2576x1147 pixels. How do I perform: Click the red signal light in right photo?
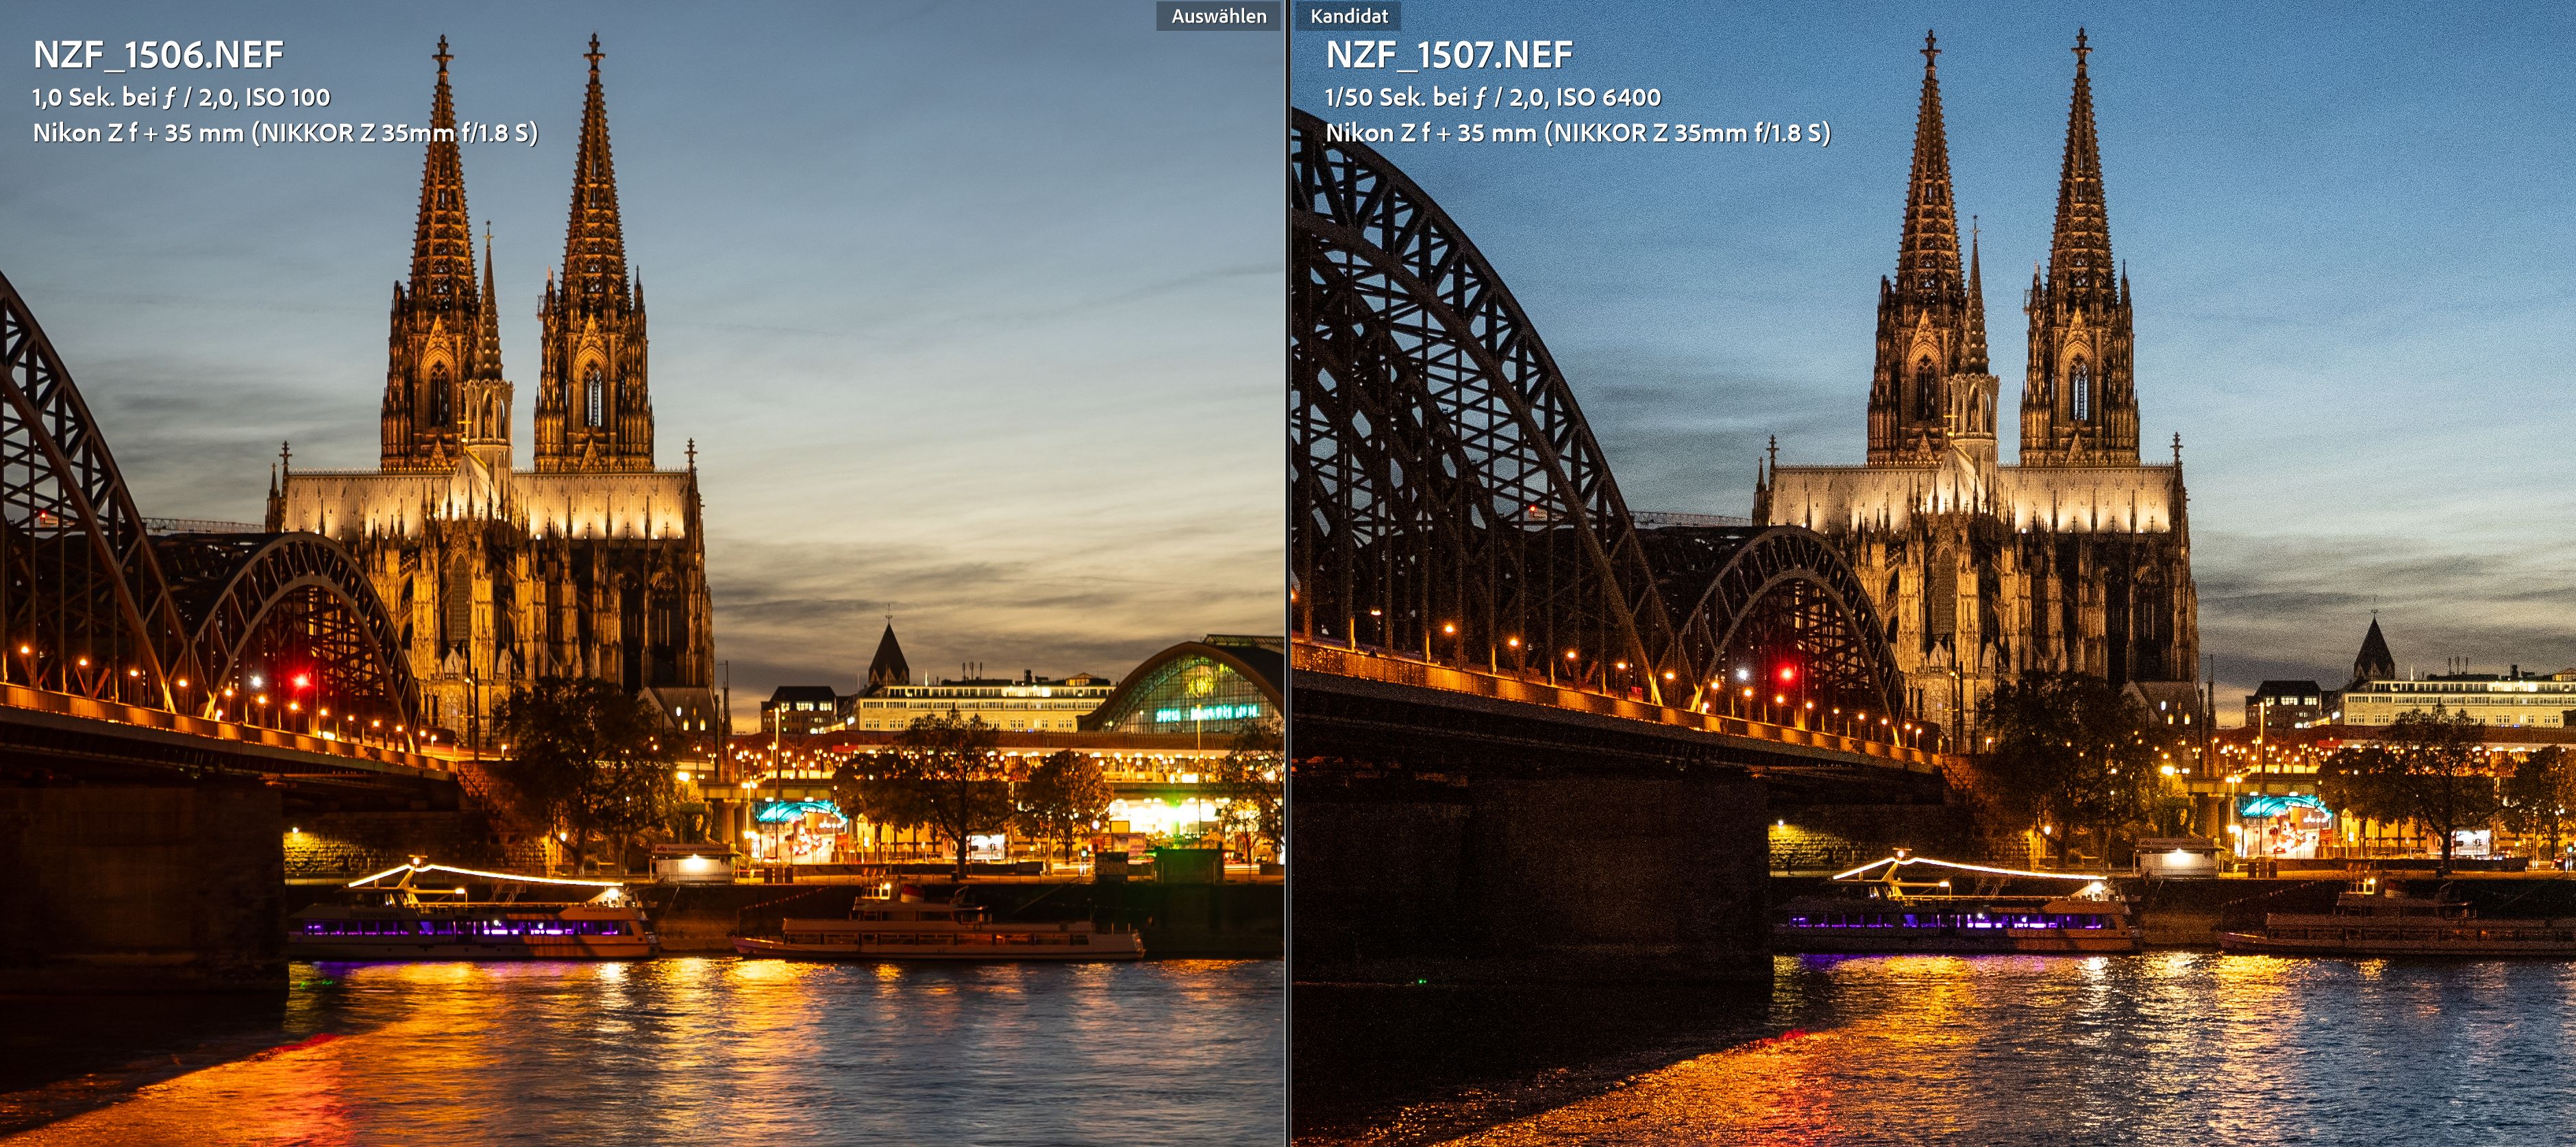click(1786, 673)
